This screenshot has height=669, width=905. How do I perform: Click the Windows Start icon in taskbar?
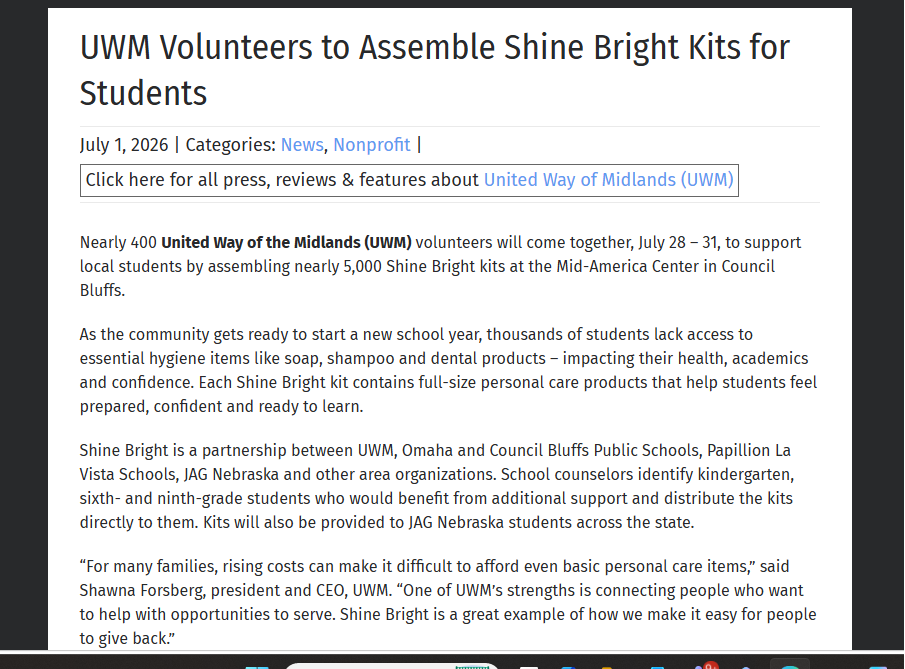pos(257,667)
